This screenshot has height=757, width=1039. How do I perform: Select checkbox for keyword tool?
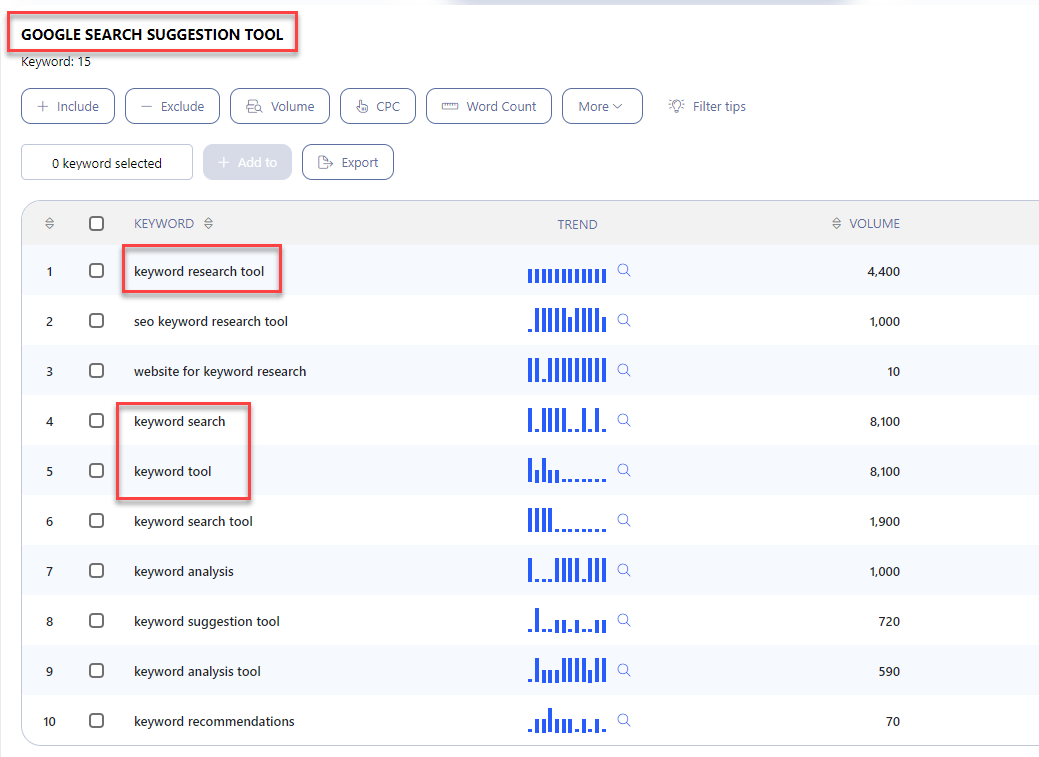click(x=97, y=471)
